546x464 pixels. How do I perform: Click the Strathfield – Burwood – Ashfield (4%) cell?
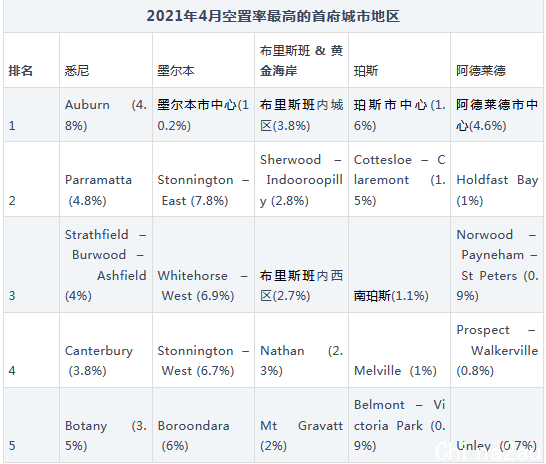[x=106, y=265]
